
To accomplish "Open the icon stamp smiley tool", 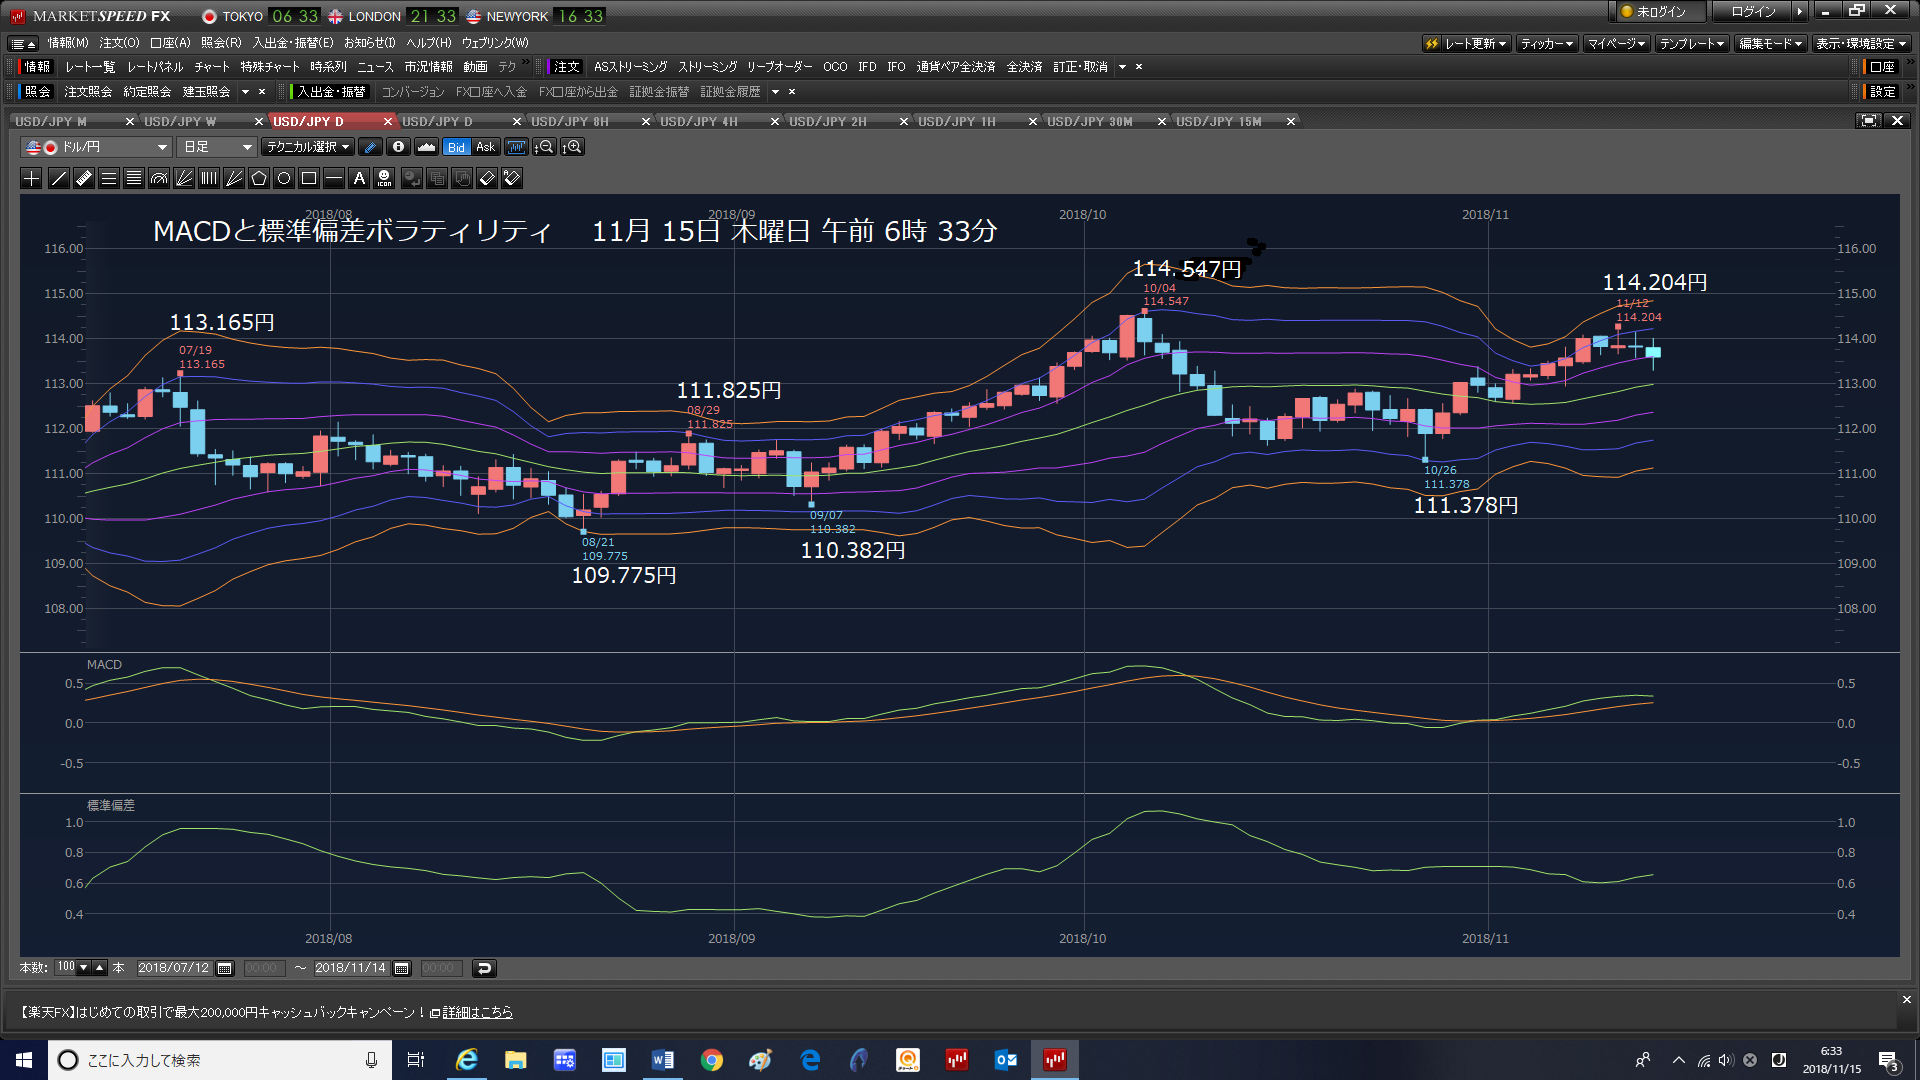I will point(384,178).
